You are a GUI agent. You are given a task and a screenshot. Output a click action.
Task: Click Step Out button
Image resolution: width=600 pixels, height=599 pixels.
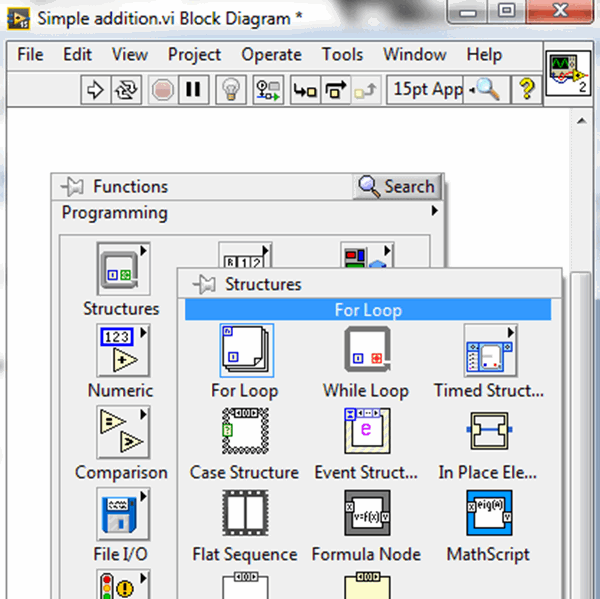tap(366, 90)
